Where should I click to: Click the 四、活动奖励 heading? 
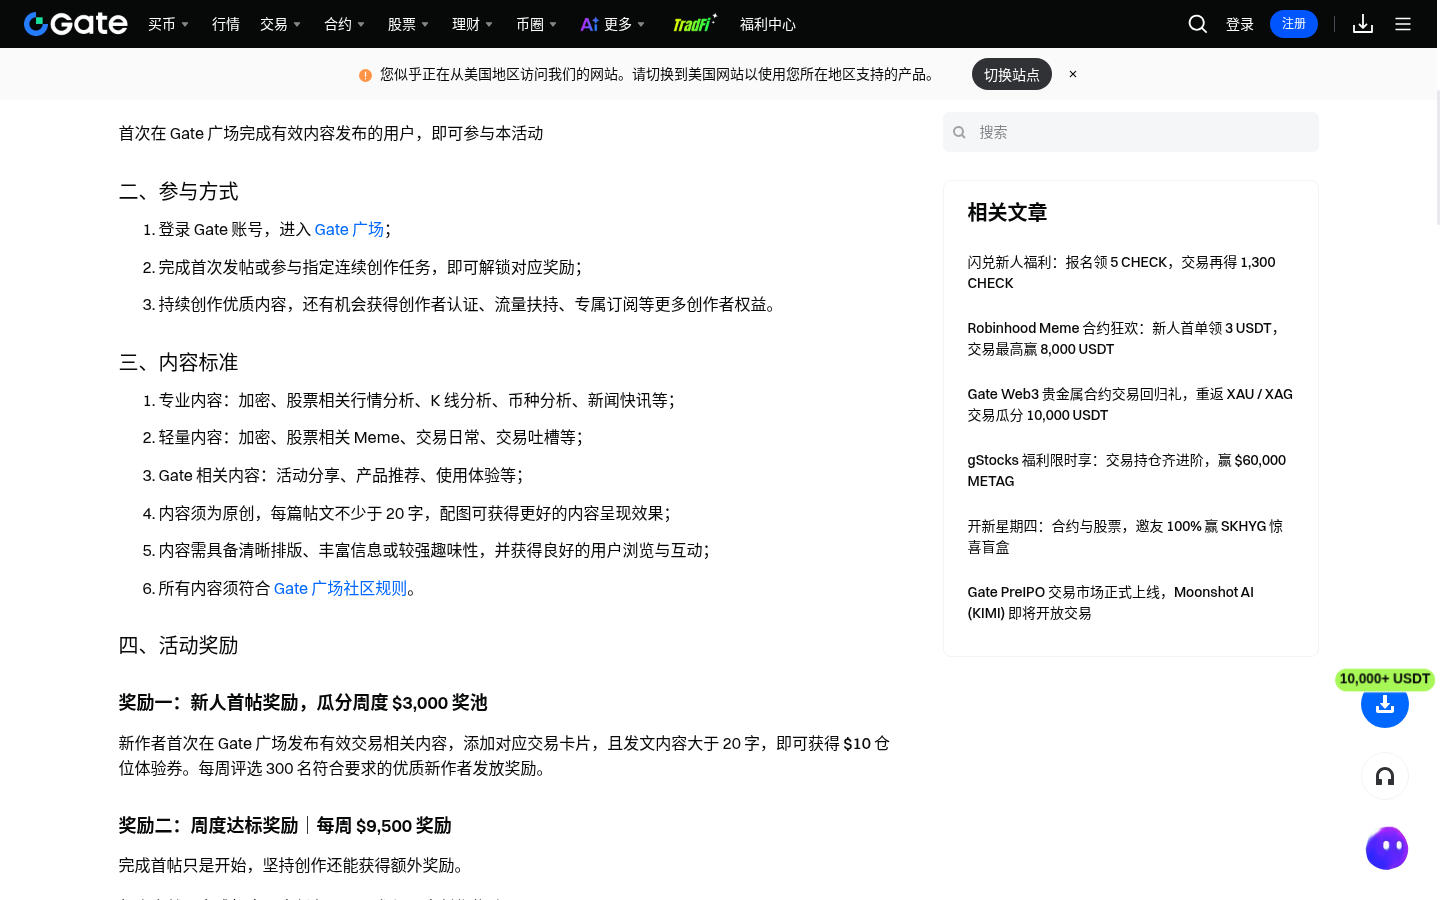tap(178, 646)
